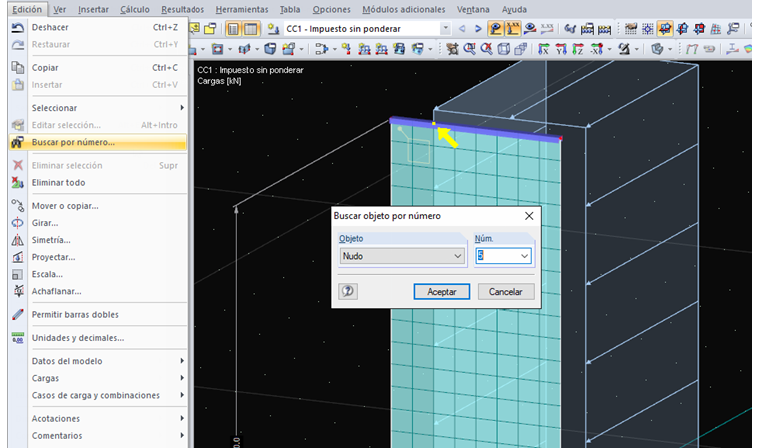Open the Opciones menu
This screenshot has width=760, height=448.
tap(332, 9)
